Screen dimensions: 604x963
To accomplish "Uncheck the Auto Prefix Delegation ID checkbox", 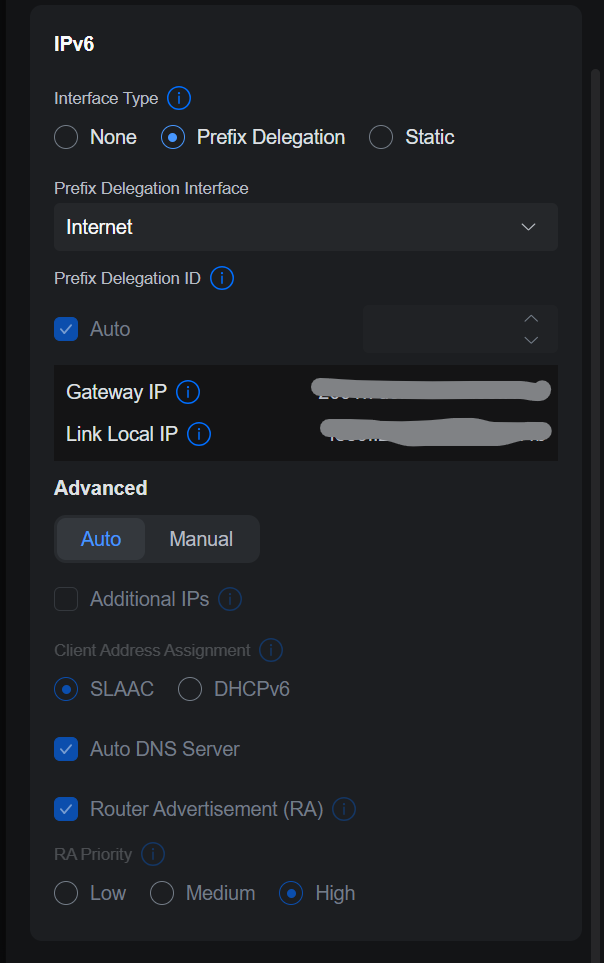I will 66,329.
